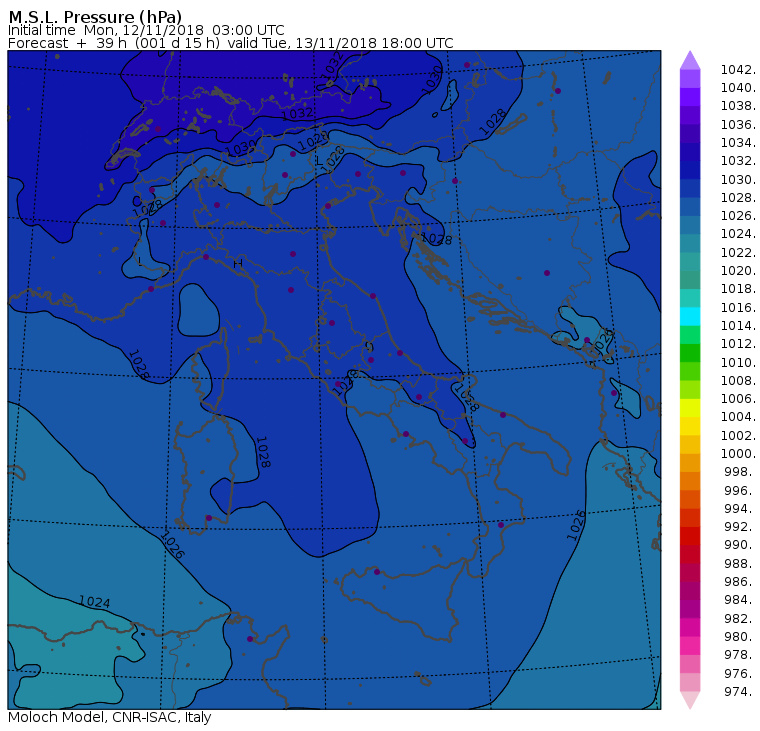Click the cyan legend swatch between 1016 and 1014
The image size is (760, 731).
pyautogui.click(x=690, y=317)
